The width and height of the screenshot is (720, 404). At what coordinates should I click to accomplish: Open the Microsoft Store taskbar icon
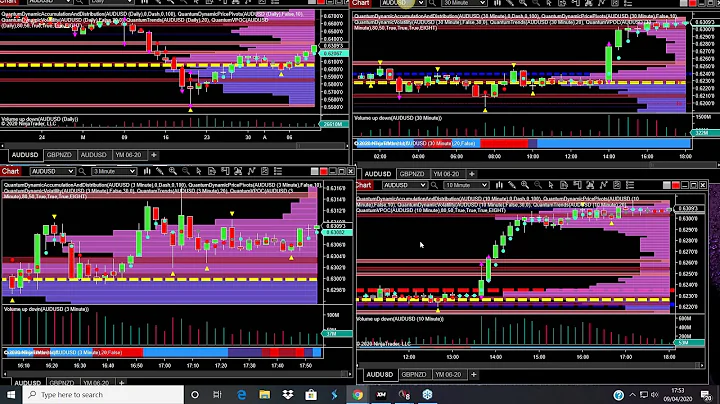pyautogui.click(x=311, y=395)
